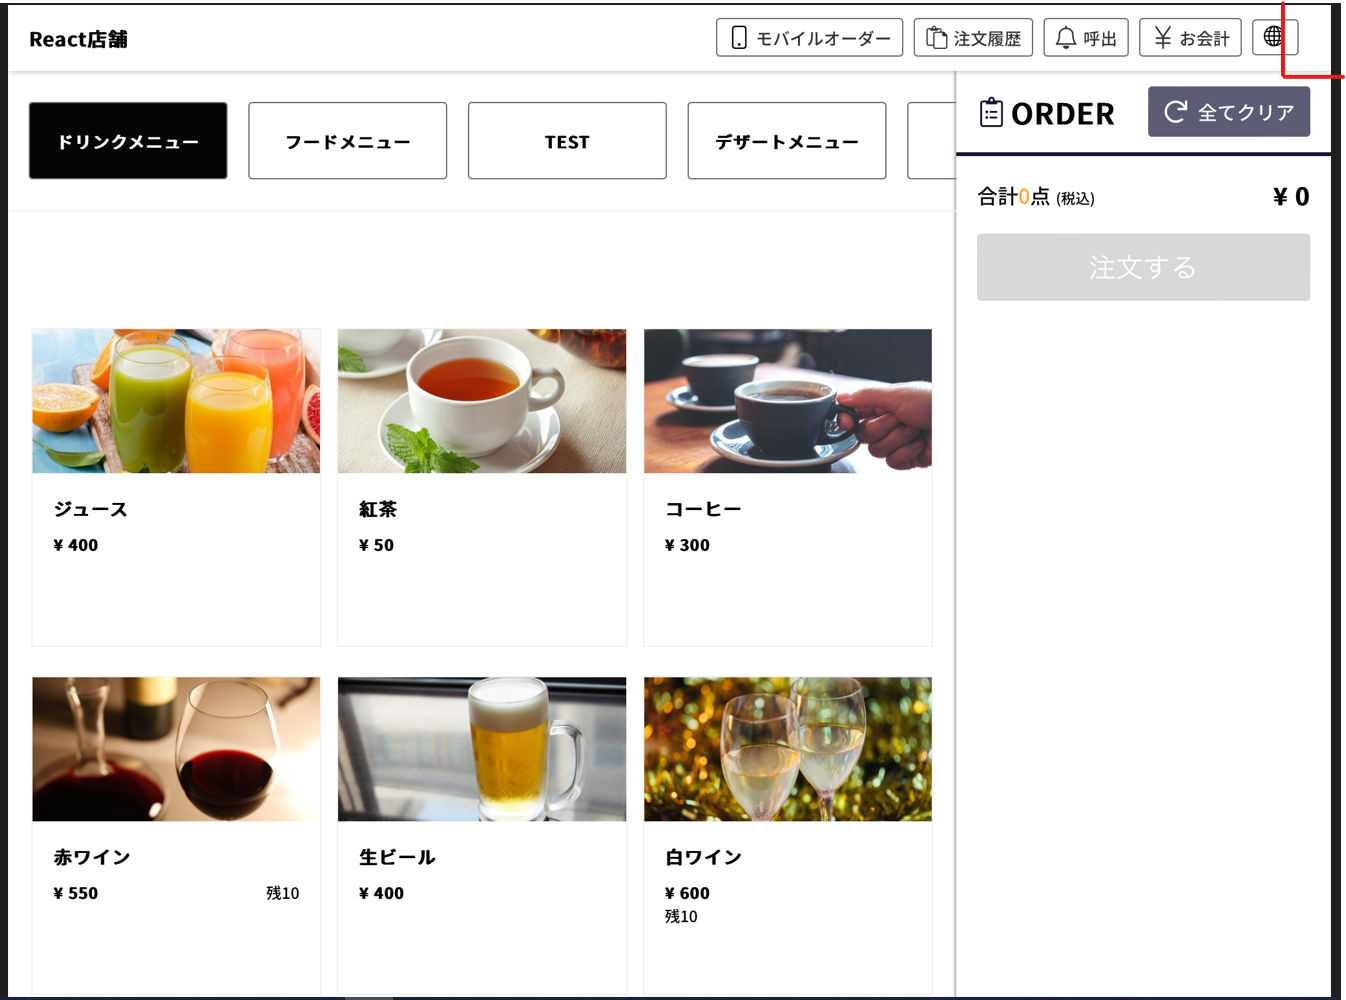Add コーヒー item priced ¥300
1346x1000 pixels.
(788, 487)
